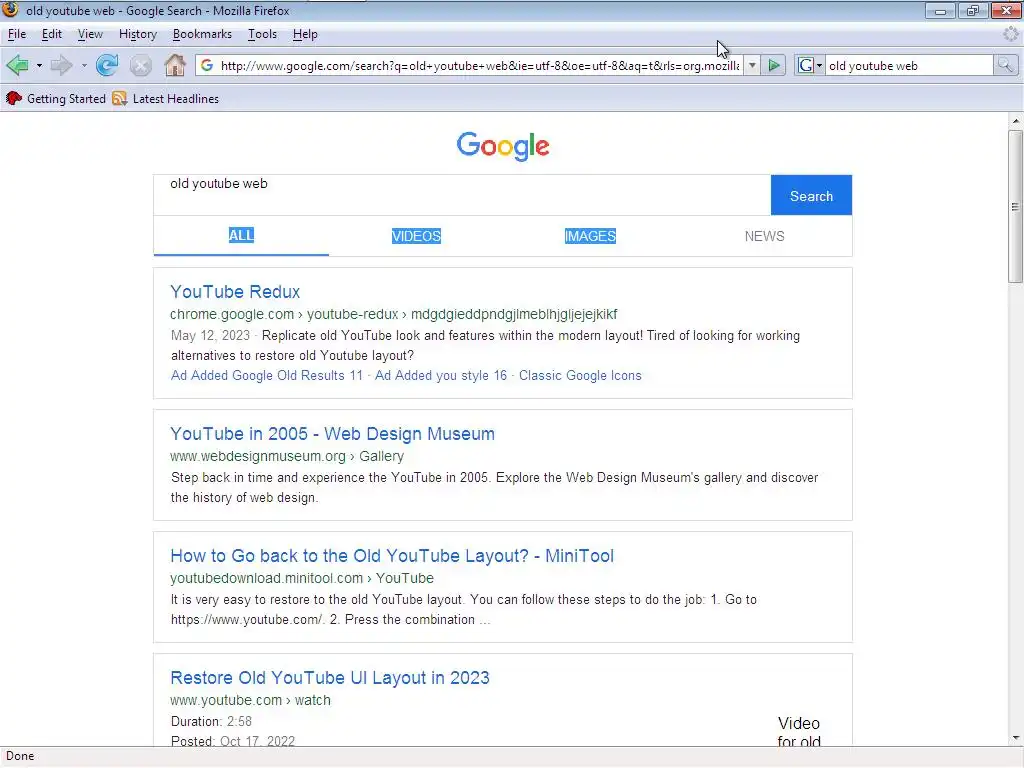Click the Google logo
Screen dimensions: 1024x768
pyautogui.click(x=503, y=146)
